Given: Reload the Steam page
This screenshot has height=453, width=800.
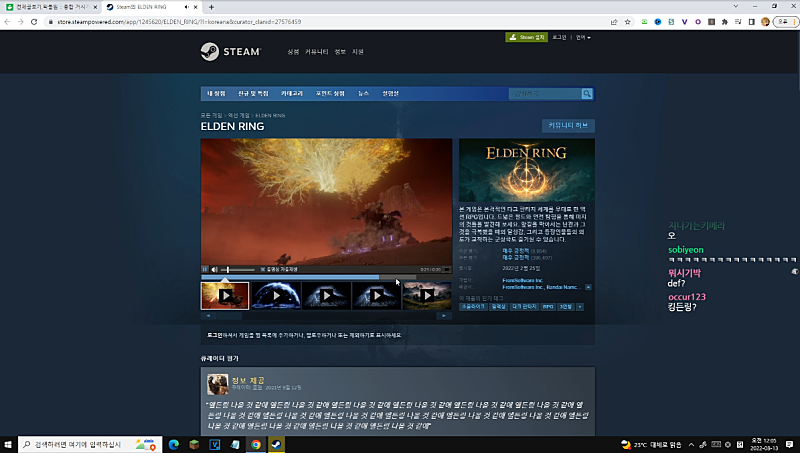Looking at the screenshot, I should click(x=34, y=22).
